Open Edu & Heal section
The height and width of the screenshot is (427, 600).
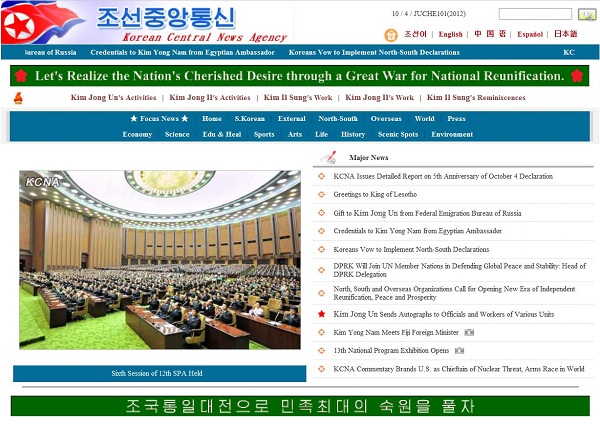[222, 134]
